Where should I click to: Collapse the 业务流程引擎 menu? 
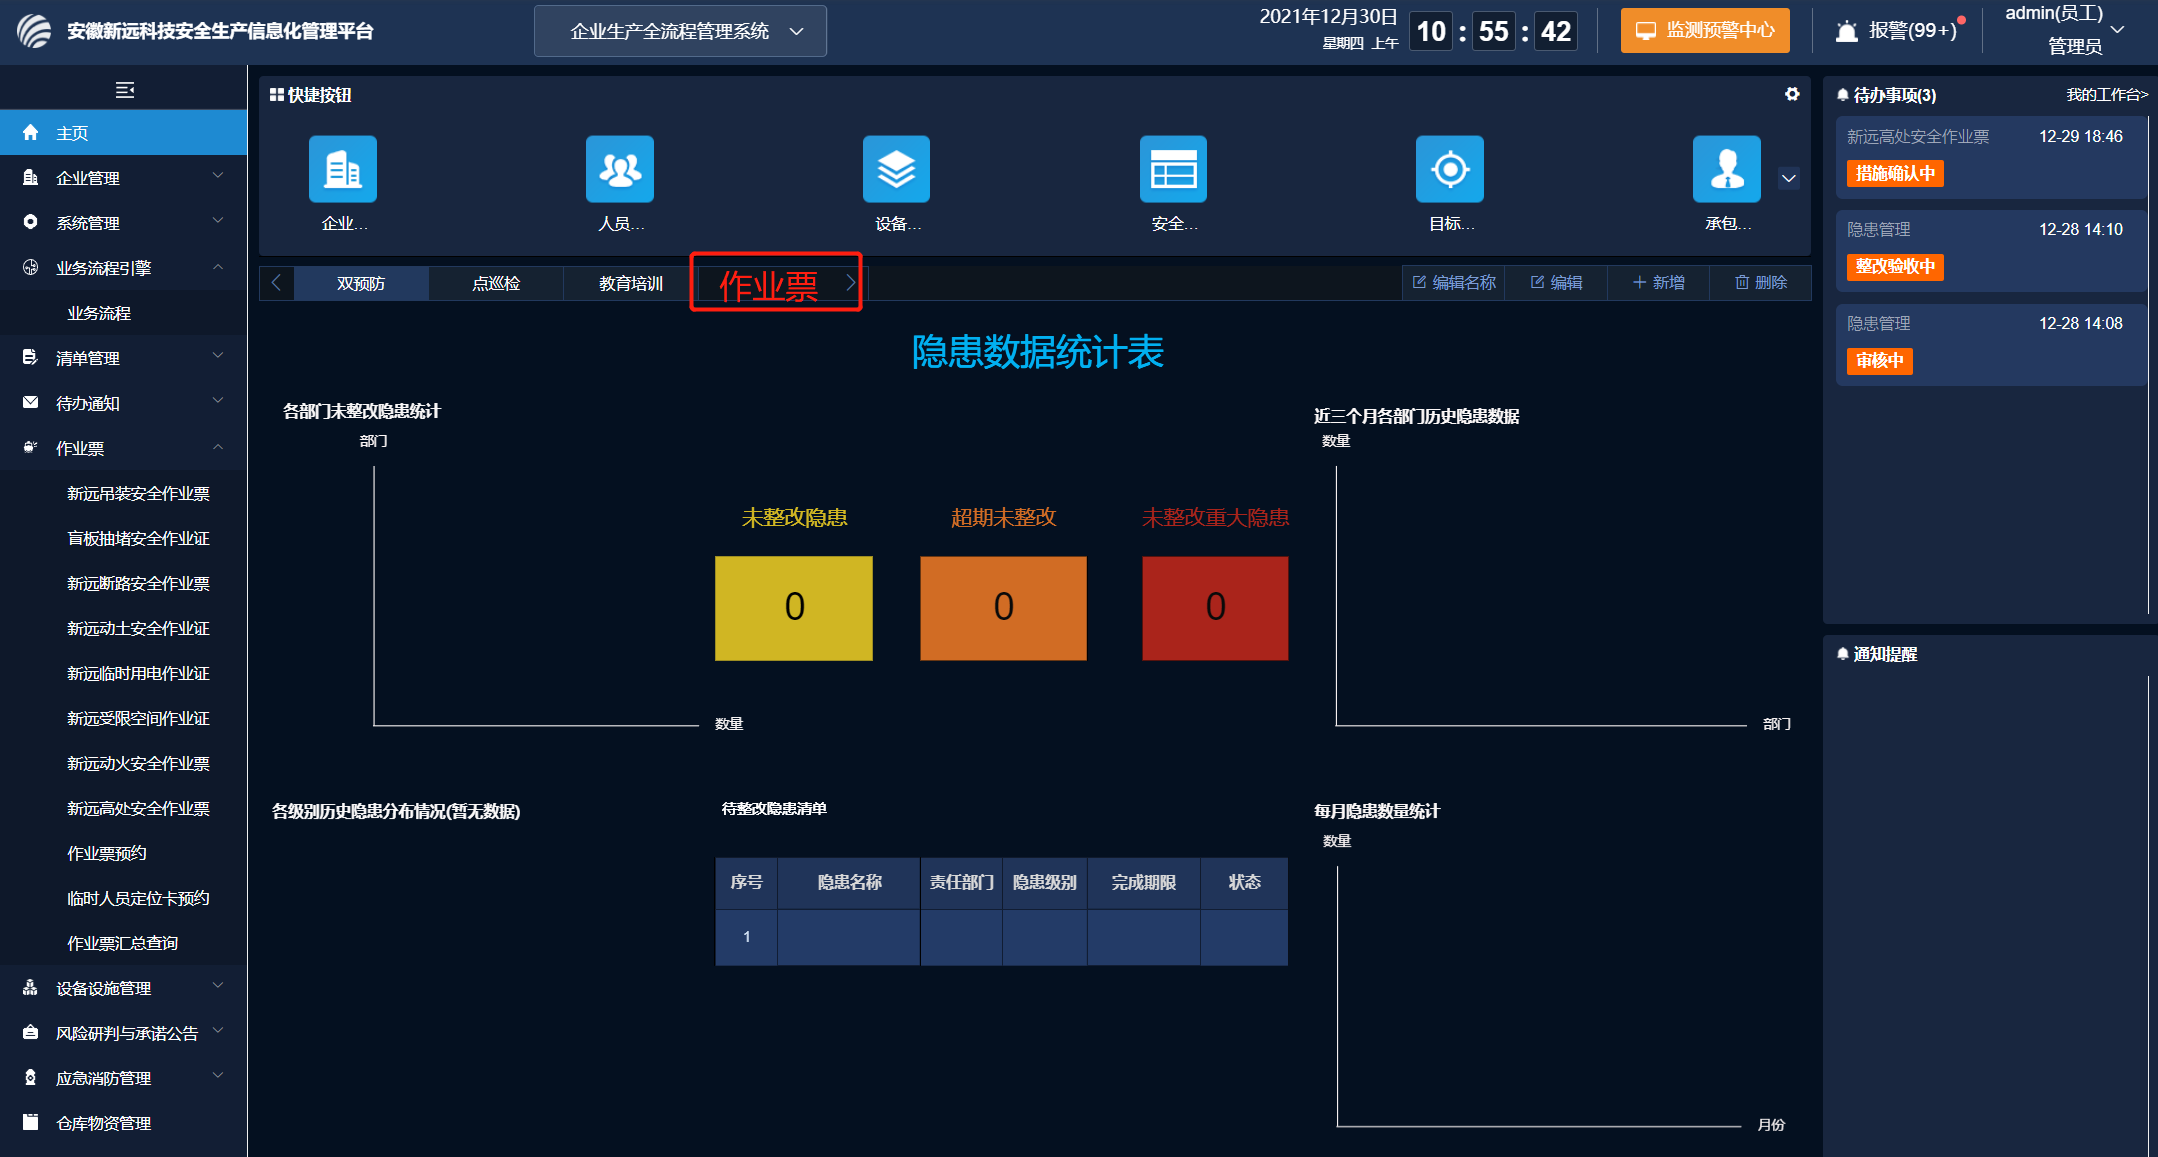[217, 266]
